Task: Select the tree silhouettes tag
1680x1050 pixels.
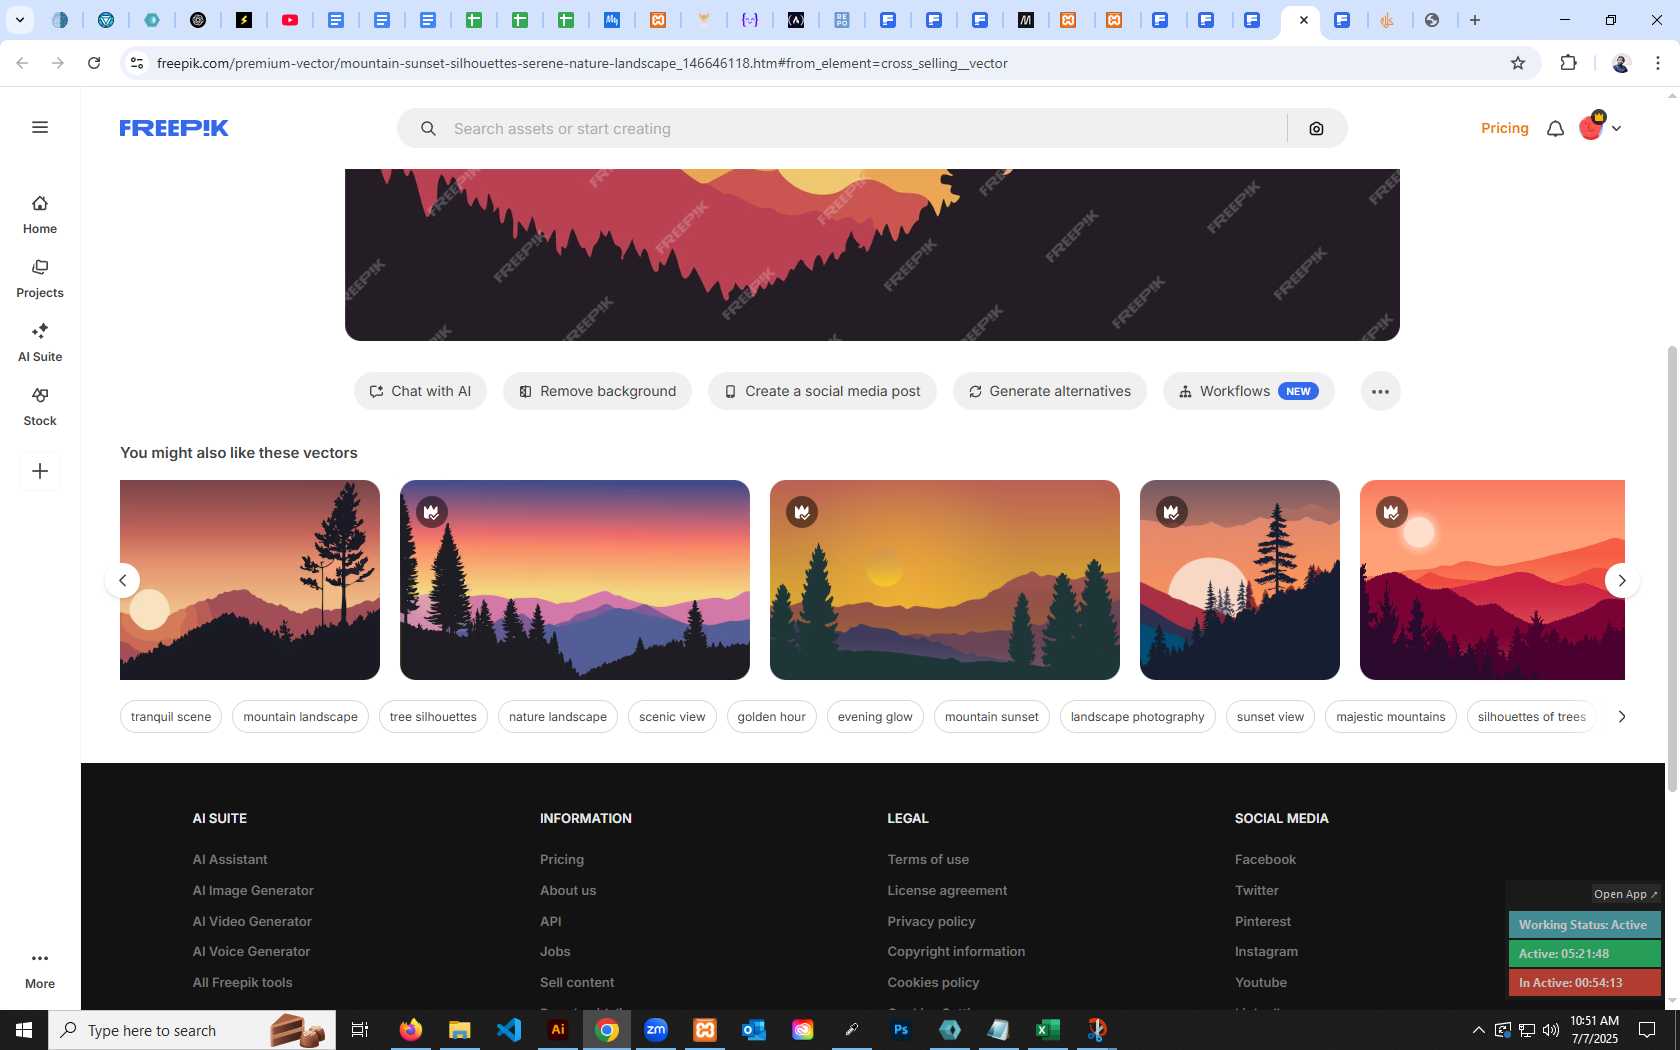Action: [433, 716]
